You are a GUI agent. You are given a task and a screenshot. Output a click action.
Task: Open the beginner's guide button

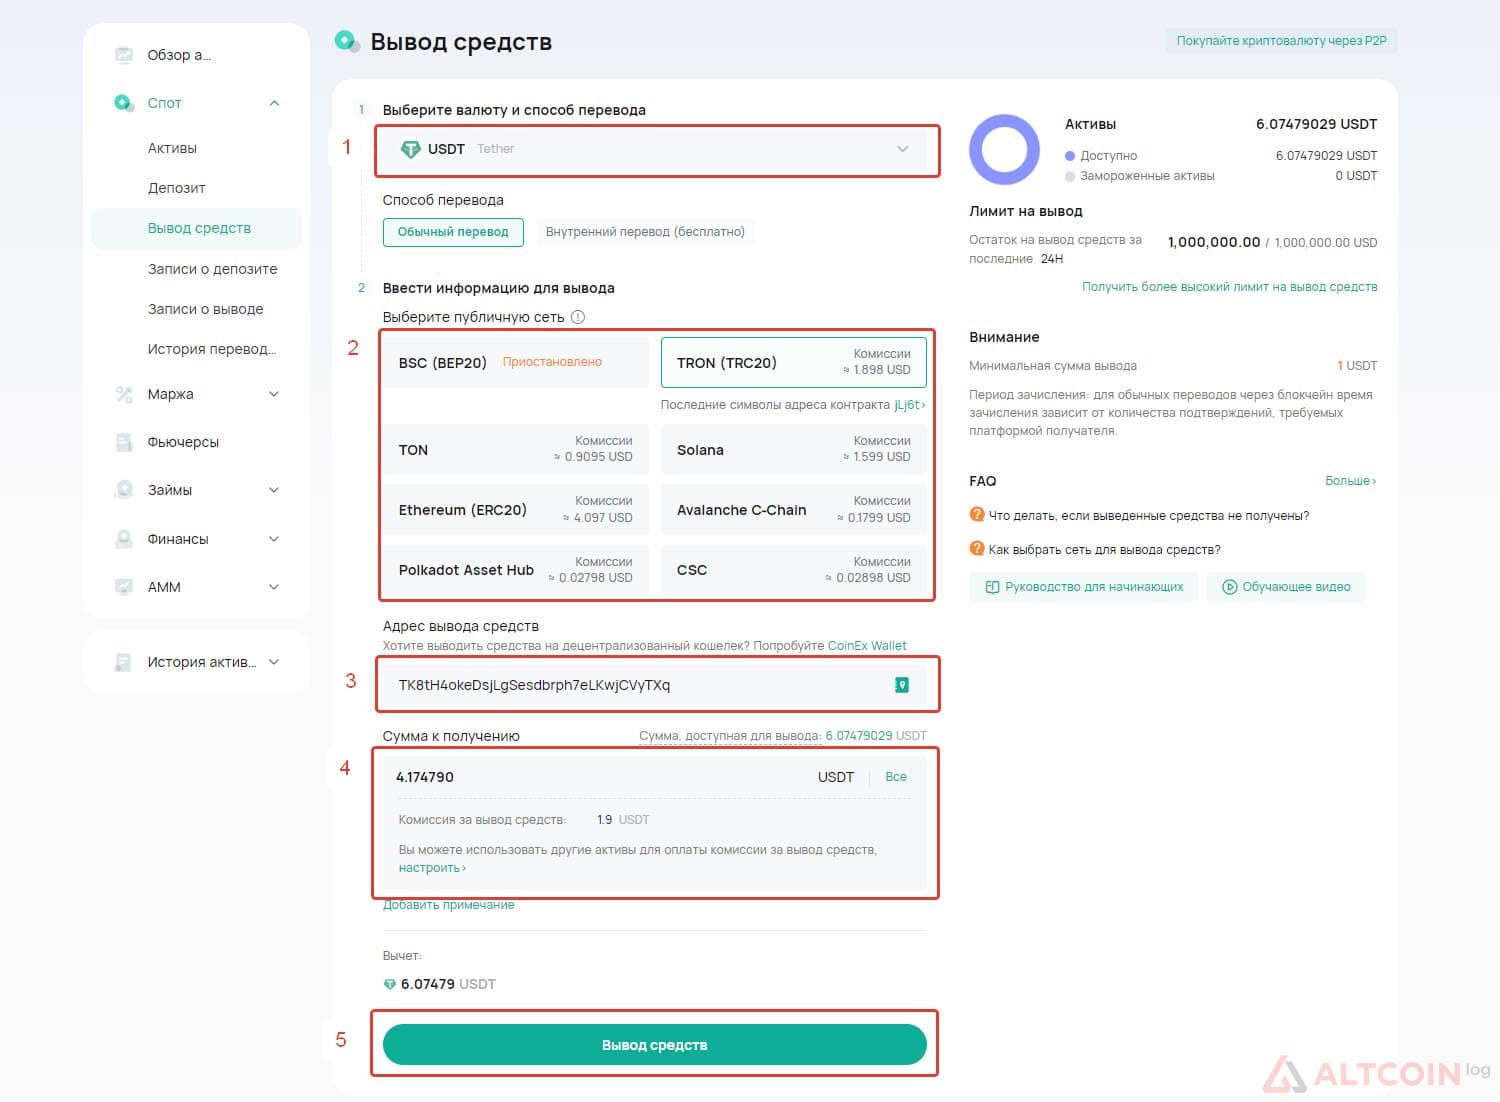pyautogui.click(x=1084, y=587)
